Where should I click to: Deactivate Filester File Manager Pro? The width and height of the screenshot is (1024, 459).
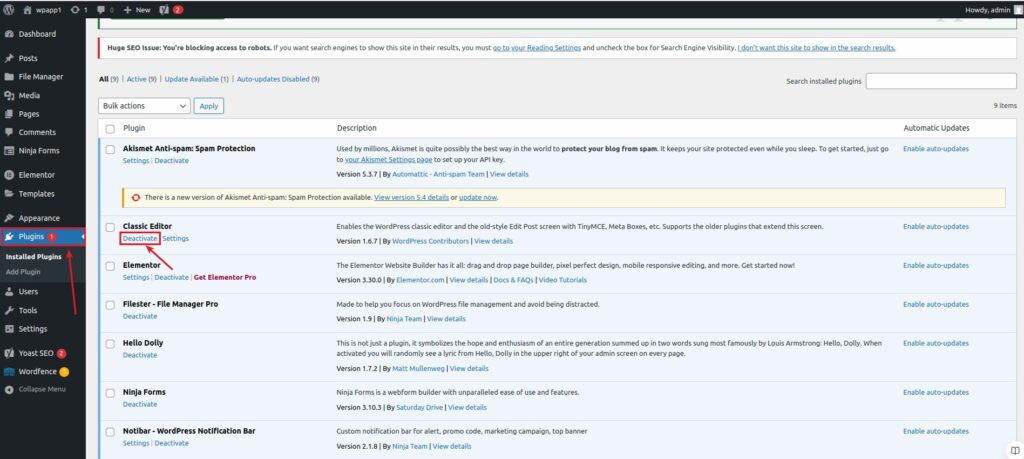click(x=140, y=316)
